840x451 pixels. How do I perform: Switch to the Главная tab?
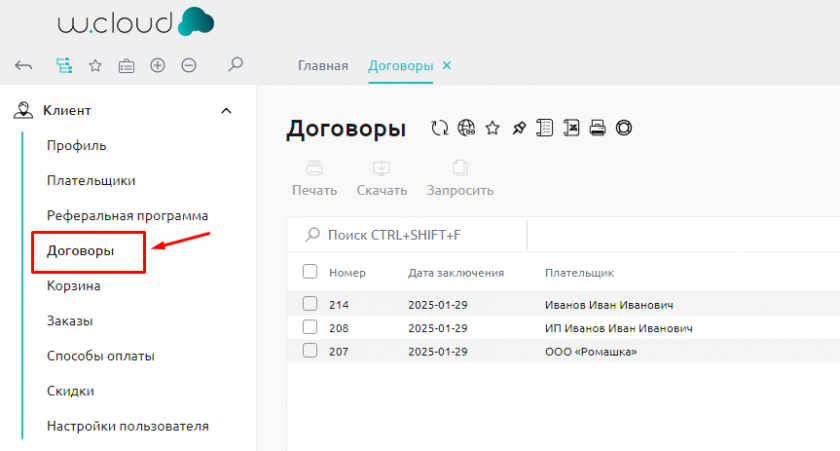[322, 66]
